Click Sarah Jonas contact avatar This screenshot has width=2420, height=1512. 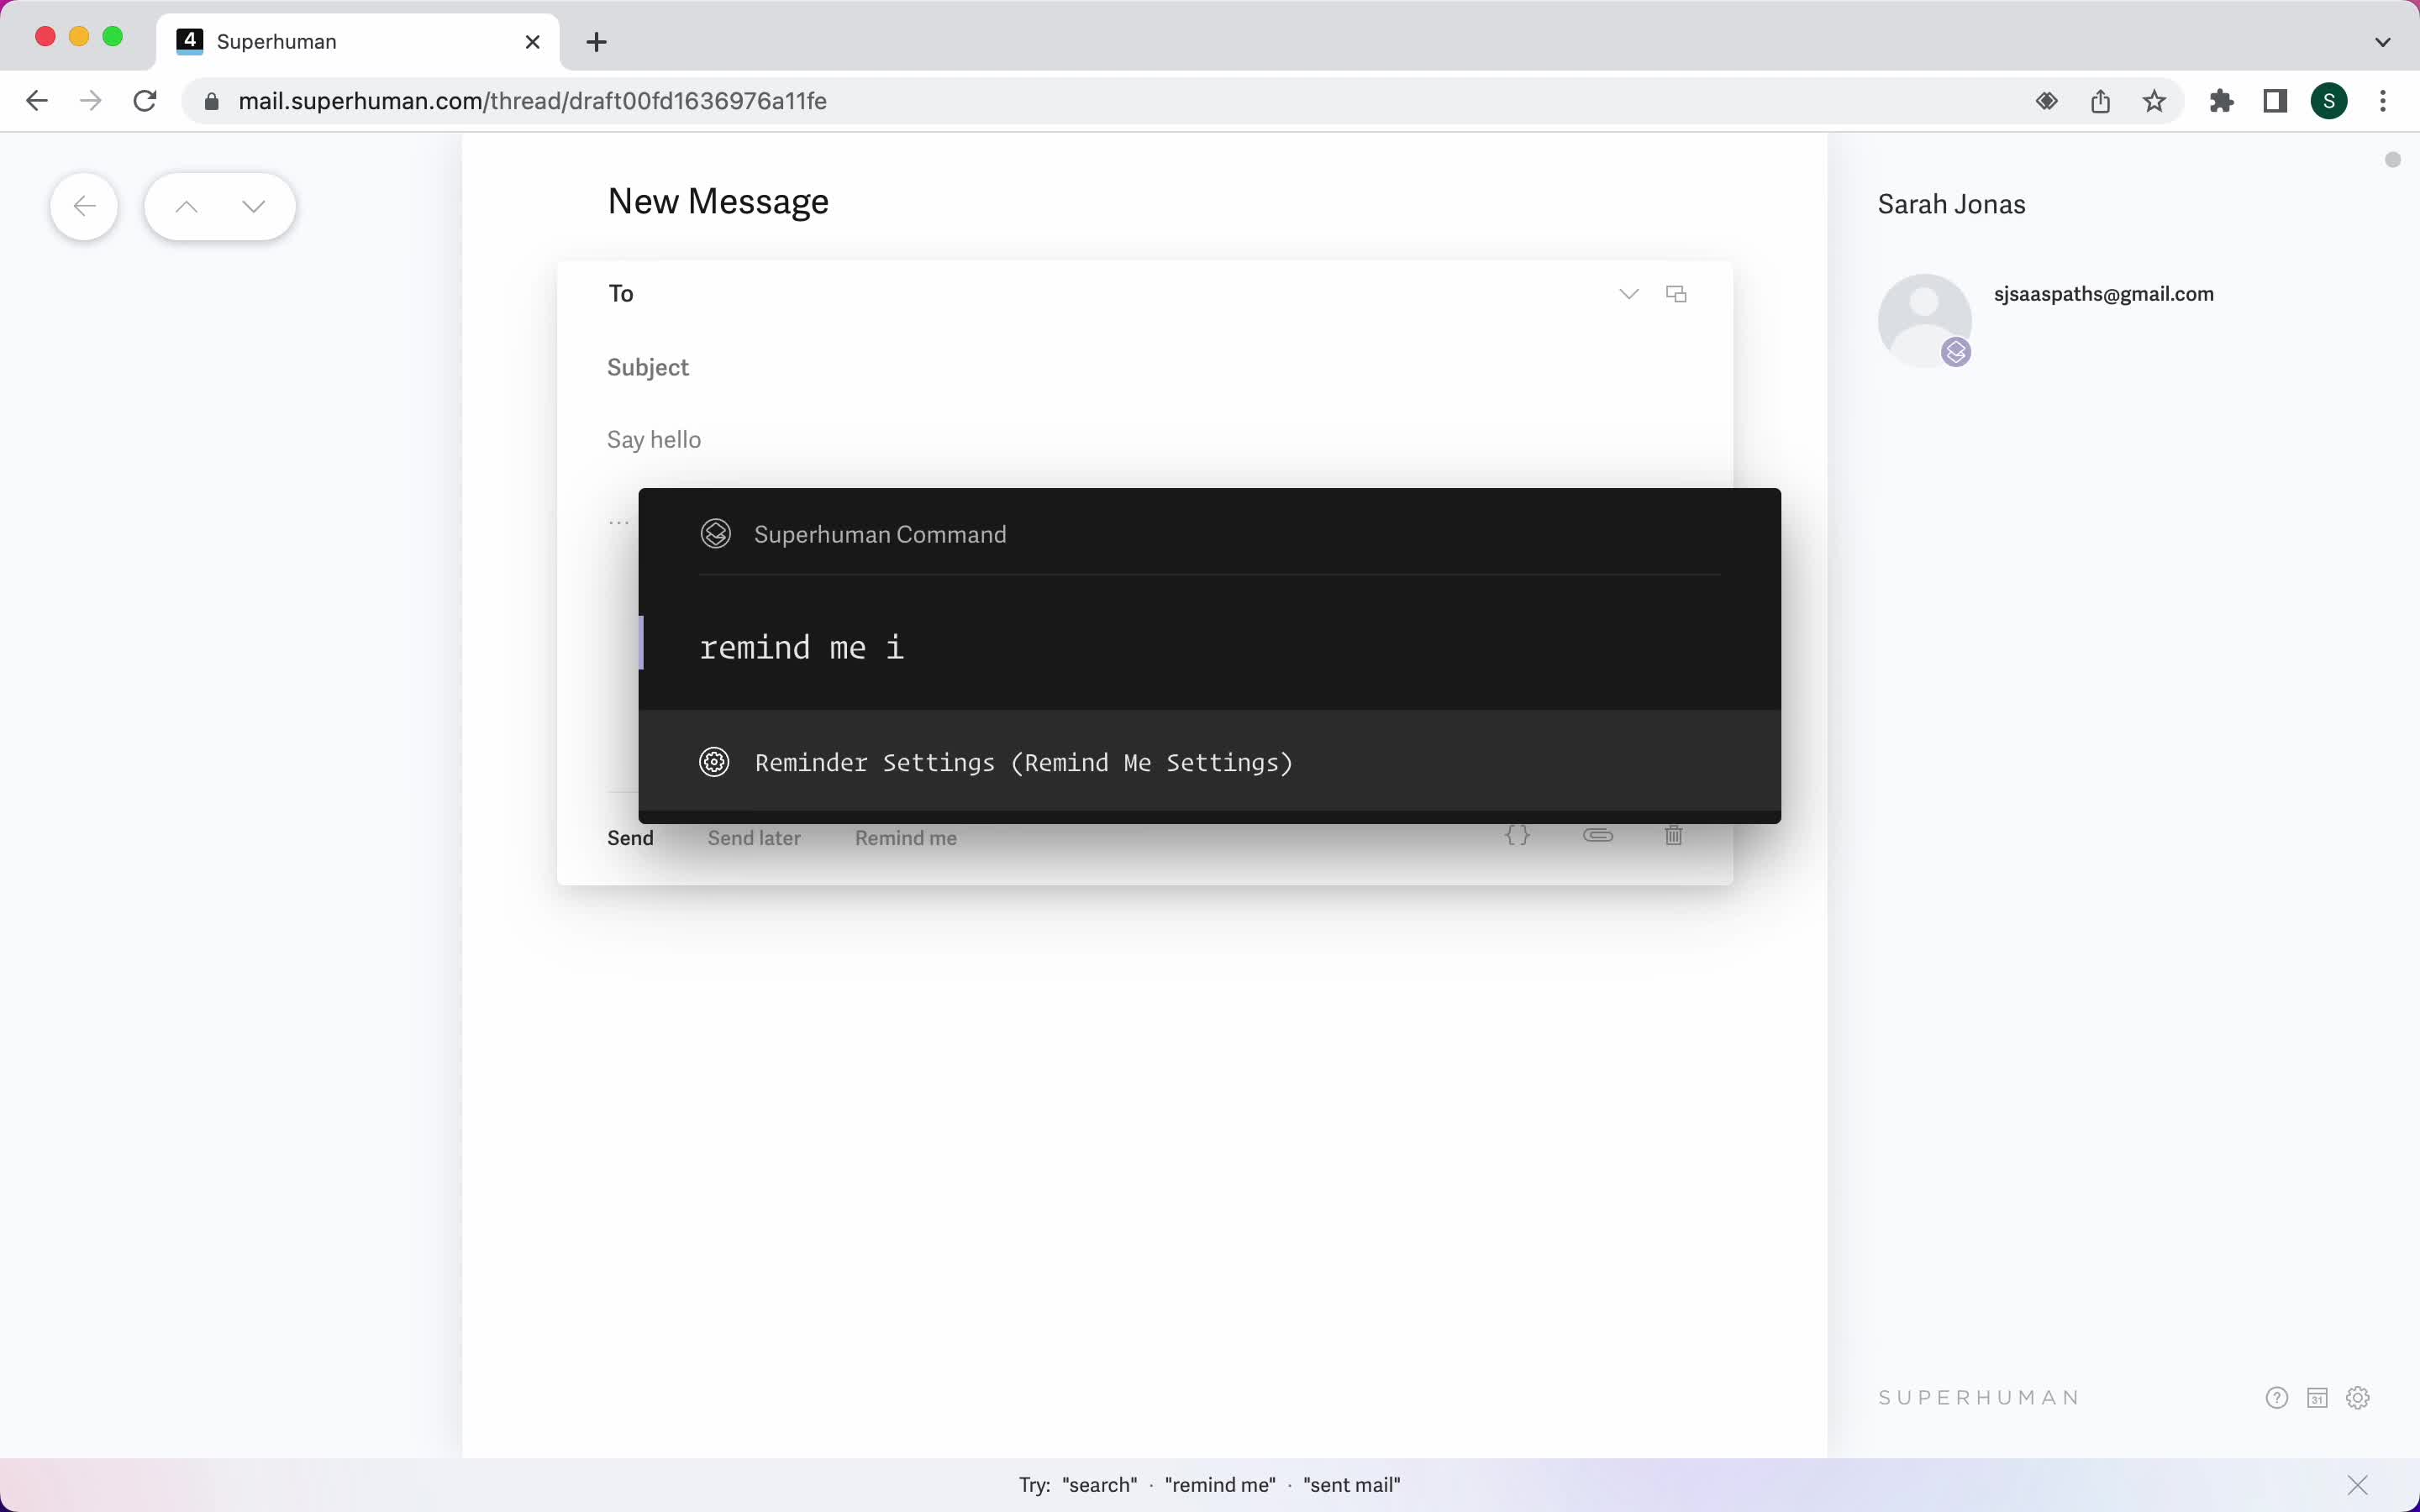pos(1924,321)
